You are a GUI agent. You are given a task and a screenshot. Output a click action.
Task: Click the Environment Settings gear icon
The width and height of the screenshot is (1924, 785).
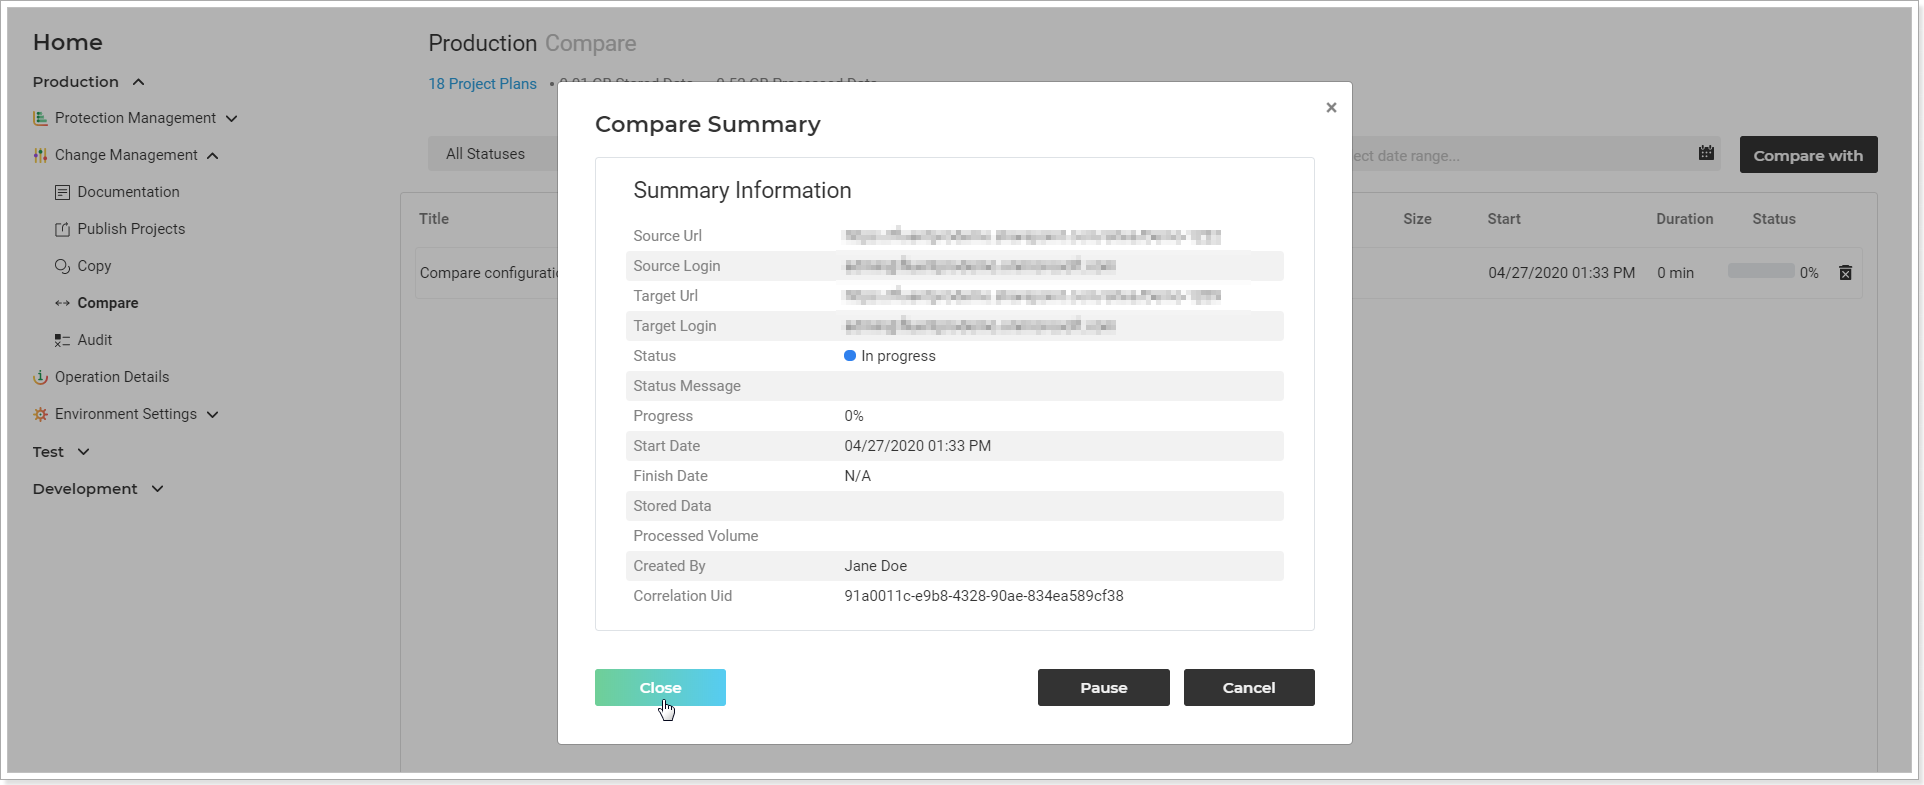[x=40, y=414]
